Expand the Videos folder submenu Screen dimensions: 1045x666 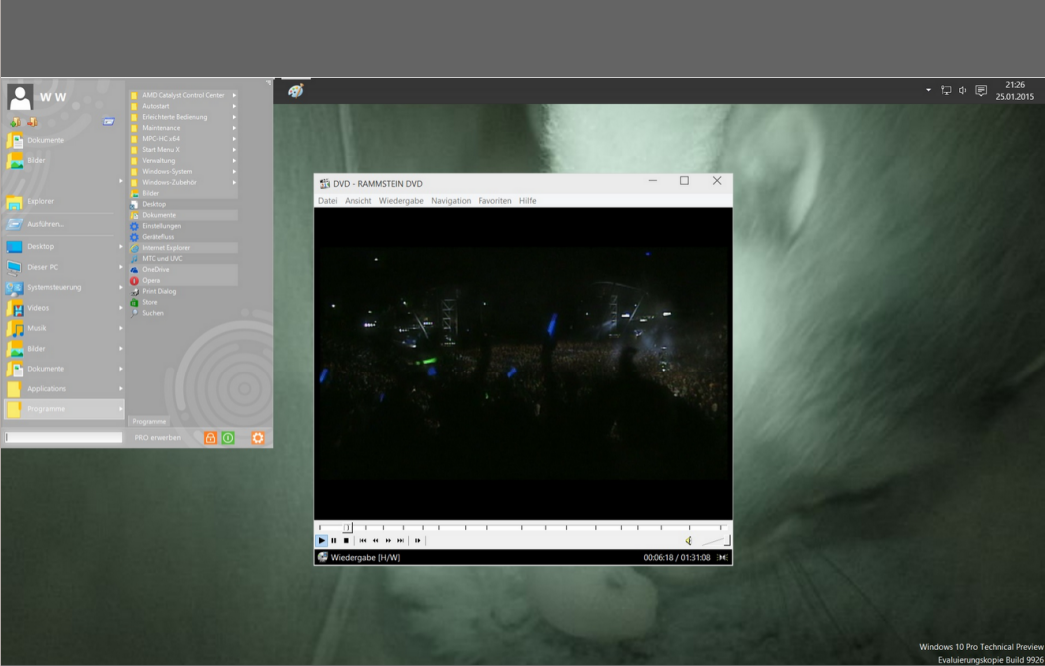click(x=121, y=308)
